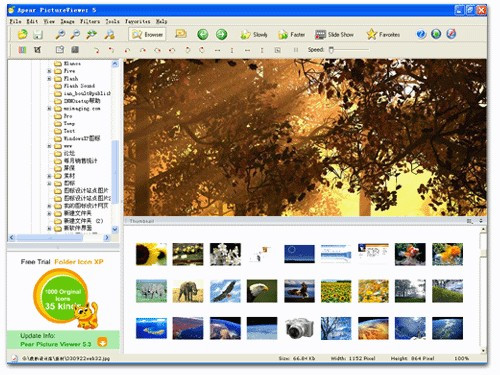The image size is (500, 375).
Task: Select the silver camera thumbnail
Action: click(x=299, y=328)
